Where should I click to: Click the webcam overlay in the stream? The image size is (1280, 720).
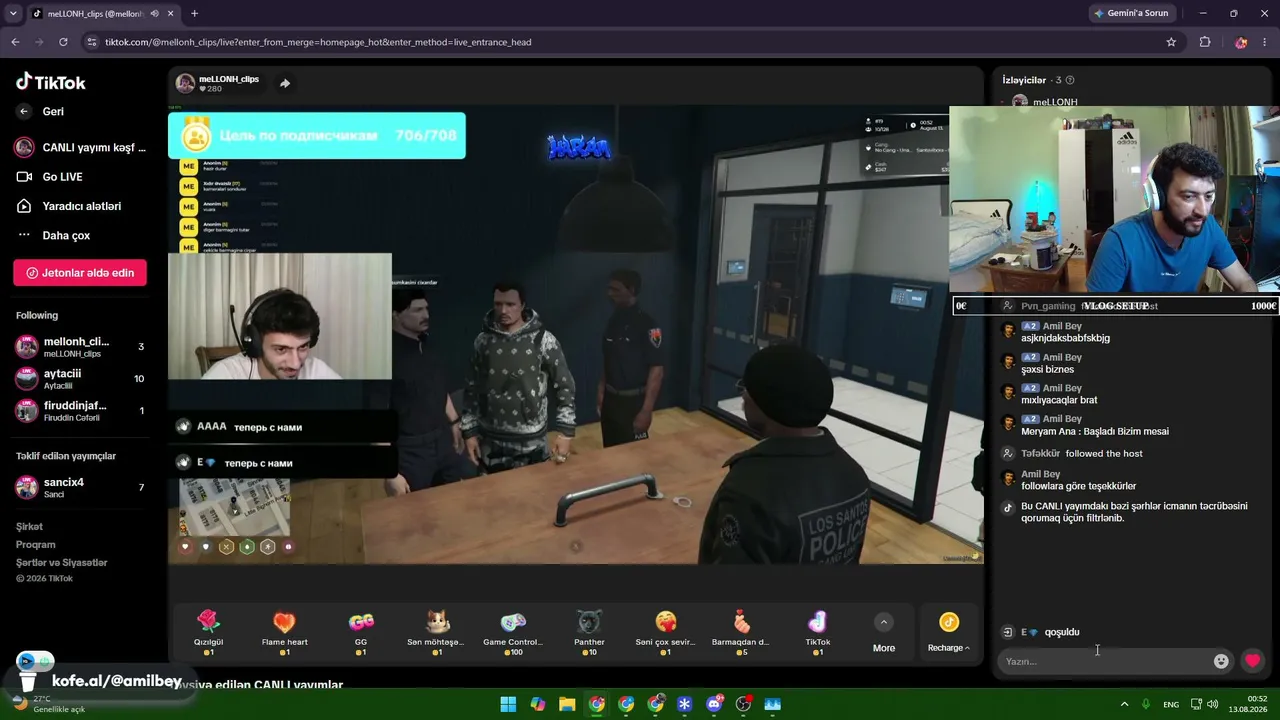(280, 316)
